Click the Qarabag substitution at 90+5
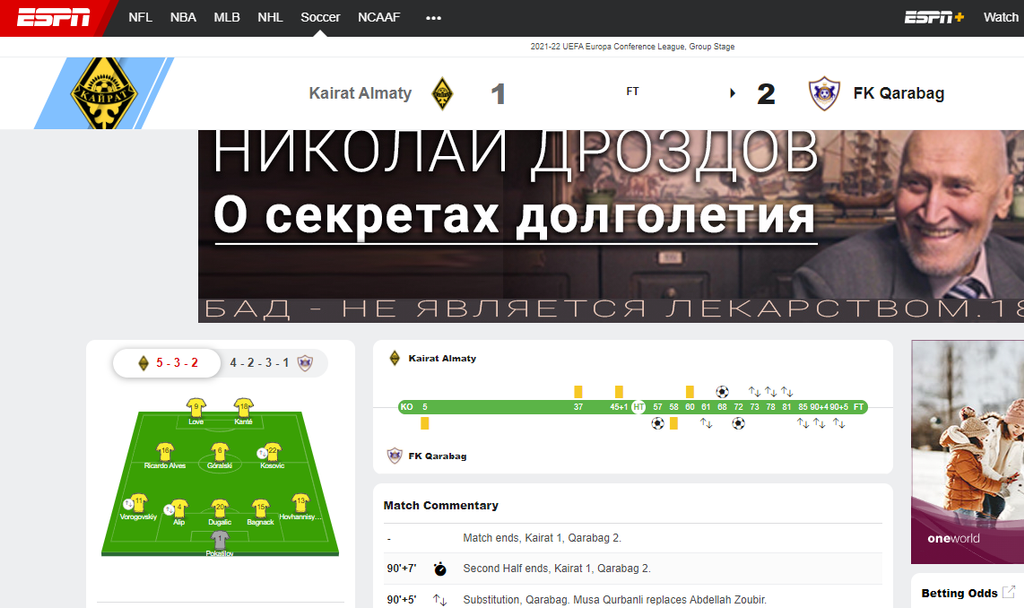 (839, 423)
